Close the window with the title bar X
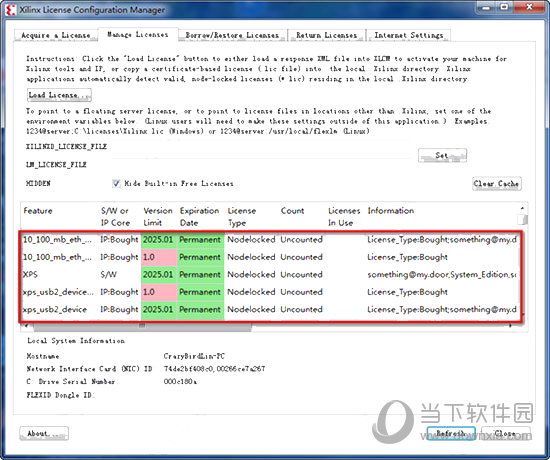The image size is (550, 460). (x=530, y=7)
